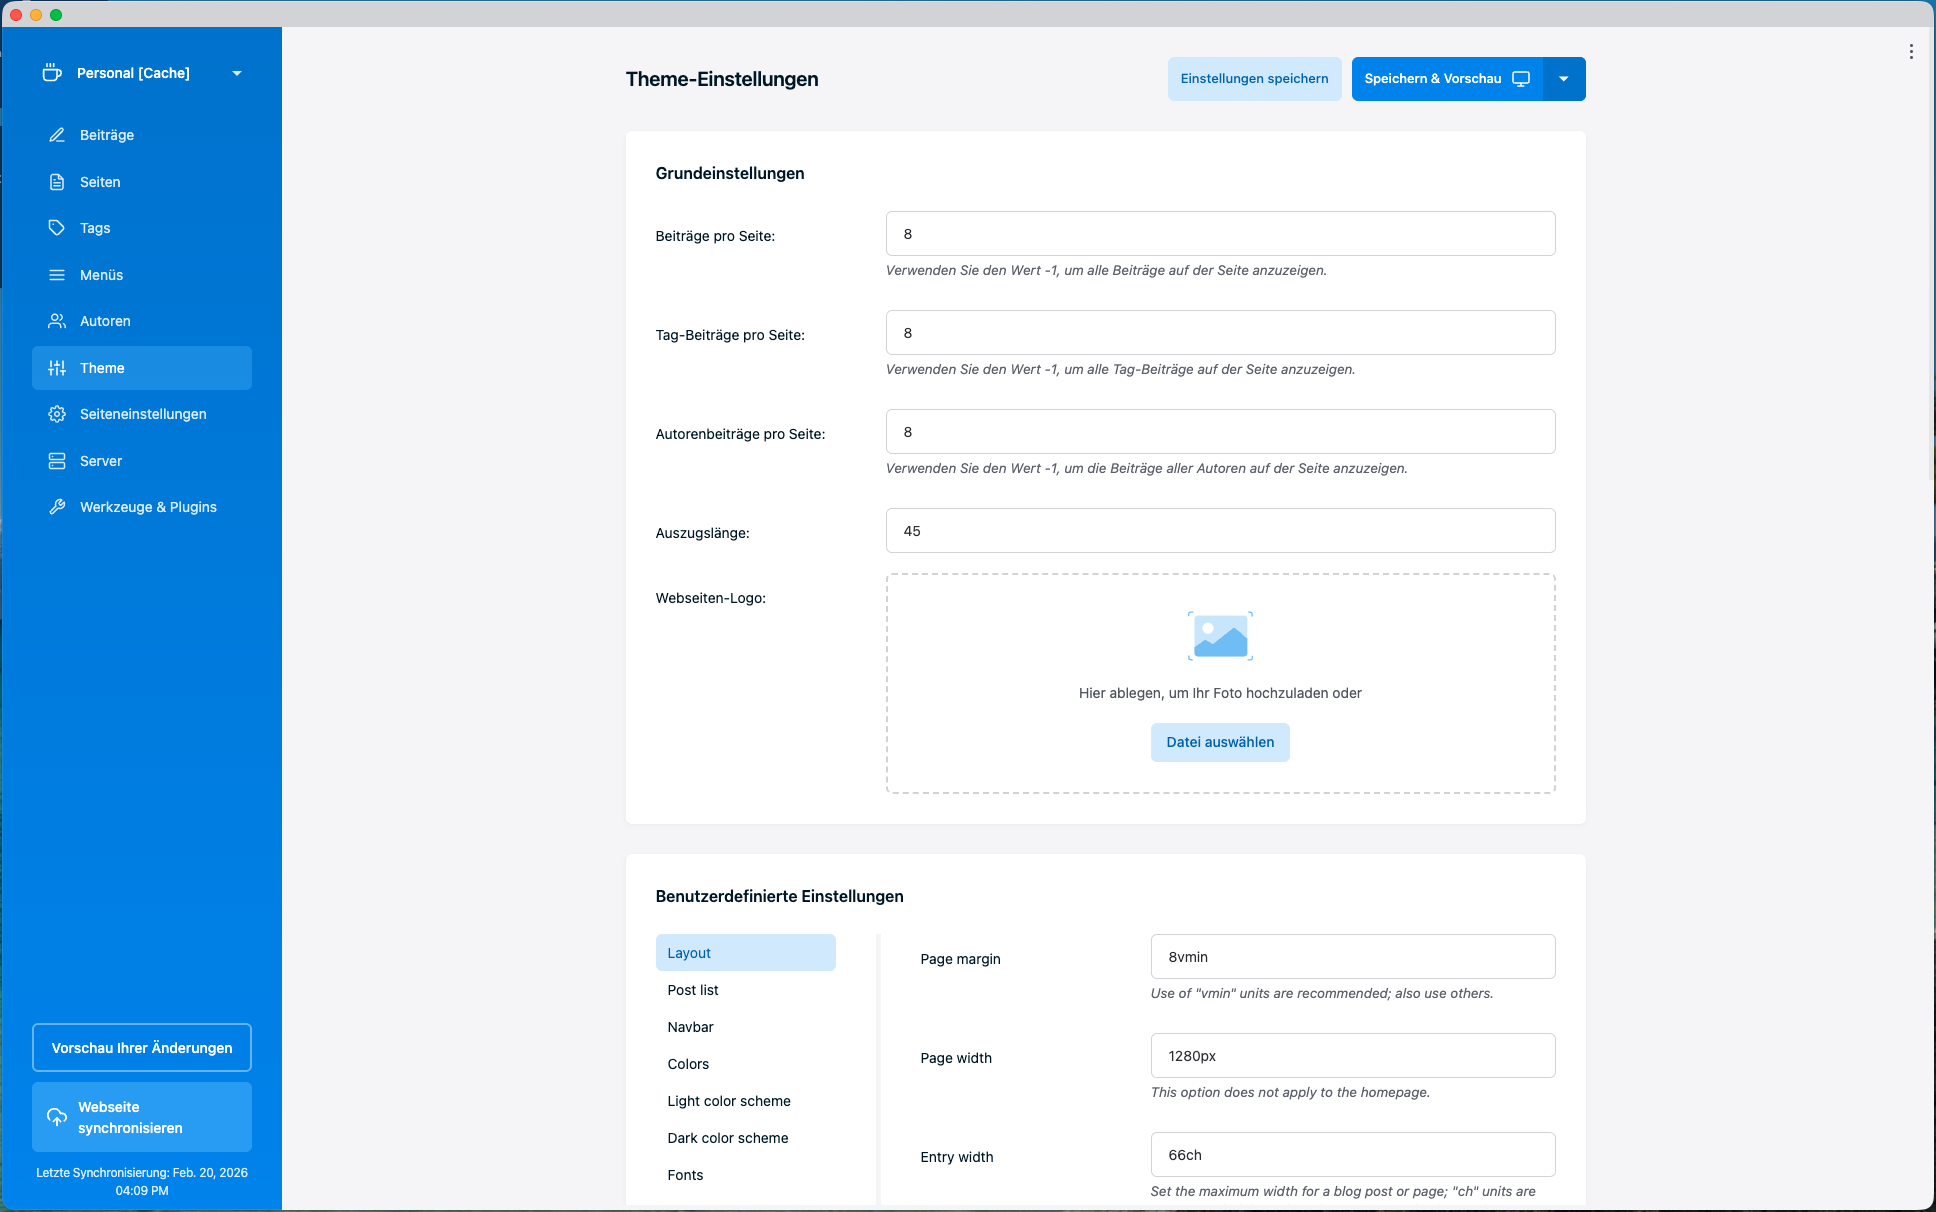Viewport: 1936px width, 1212px height.
Task: Click the Tags label icon
Action: click(57, 228)
